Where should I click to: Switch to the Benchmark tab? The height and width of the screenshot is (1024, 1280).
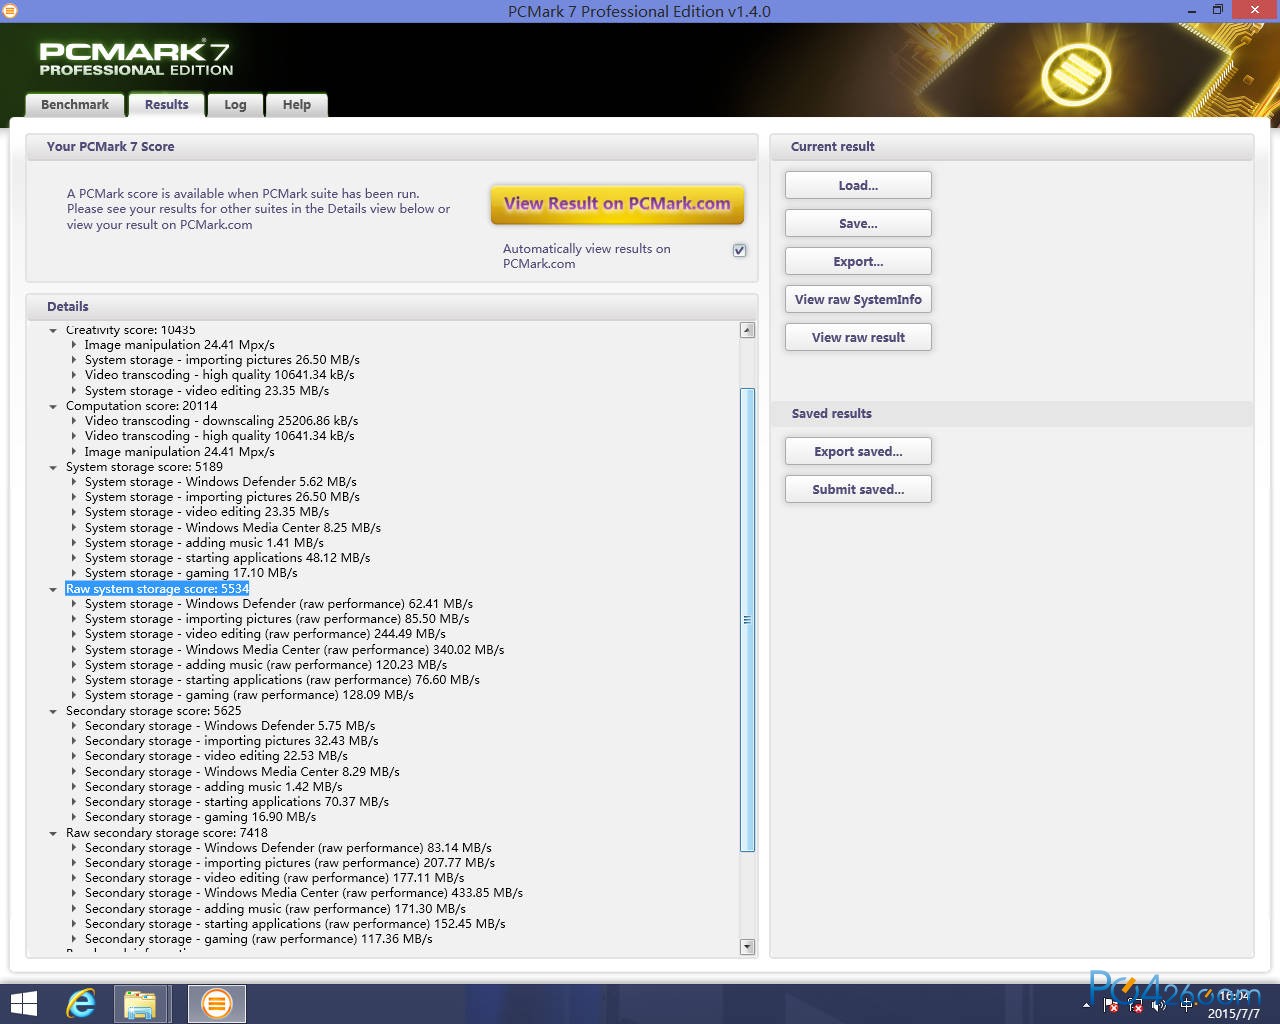[x=75, y=105]
